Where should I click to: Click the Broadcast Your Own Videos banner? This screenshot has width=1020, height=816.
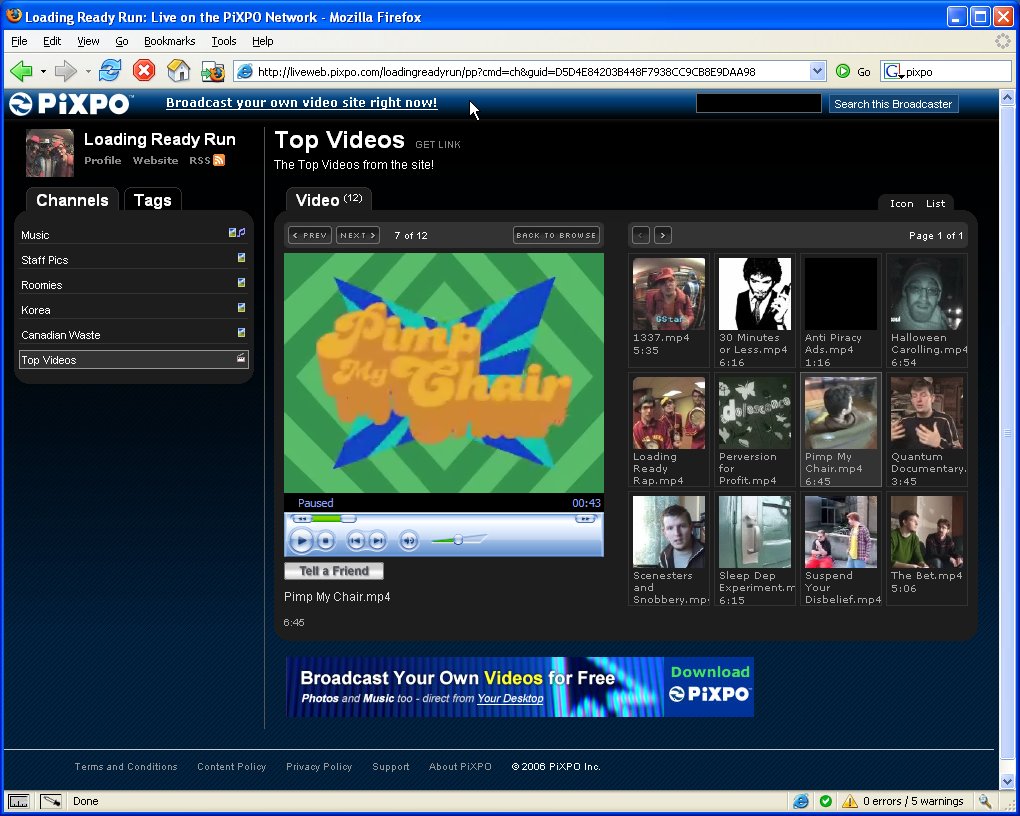click(x=519, y=687)
